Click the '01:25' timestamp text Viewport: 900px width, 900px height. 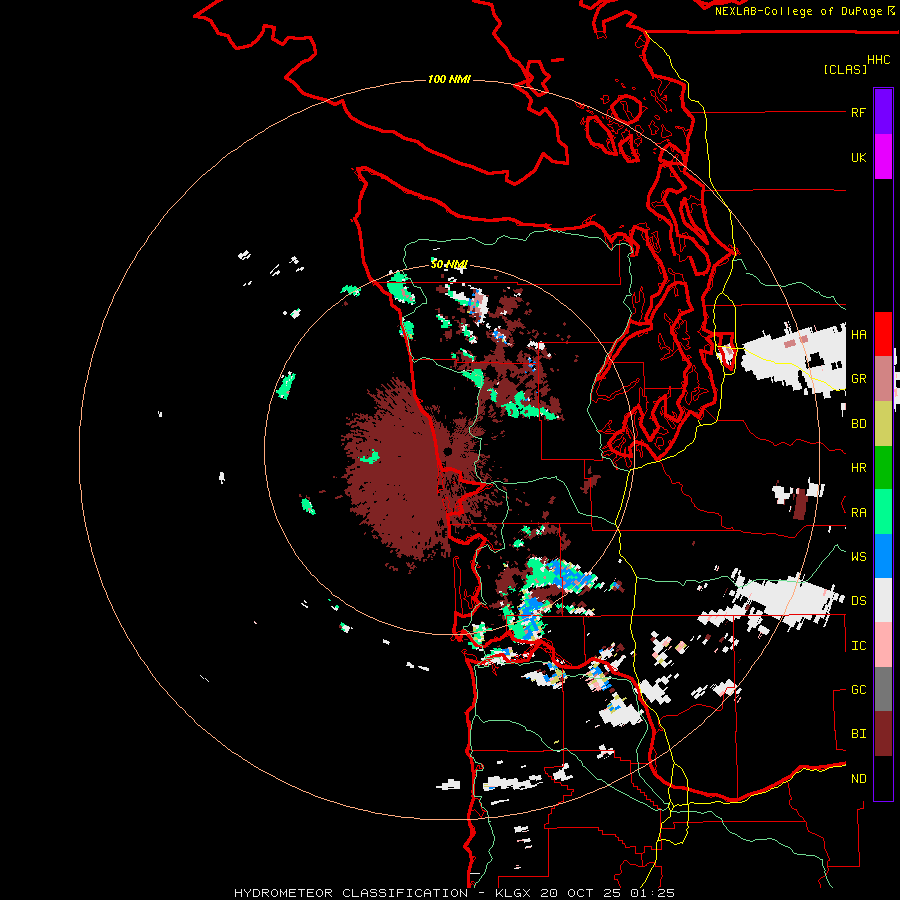[652, 893]
